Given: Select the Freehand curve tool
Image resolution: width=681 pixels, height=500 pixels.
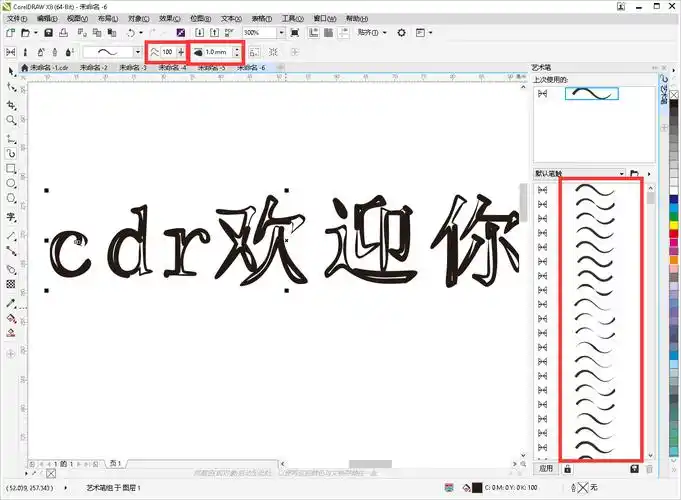Looking at the screenshot, I should [x=11, y=139].
